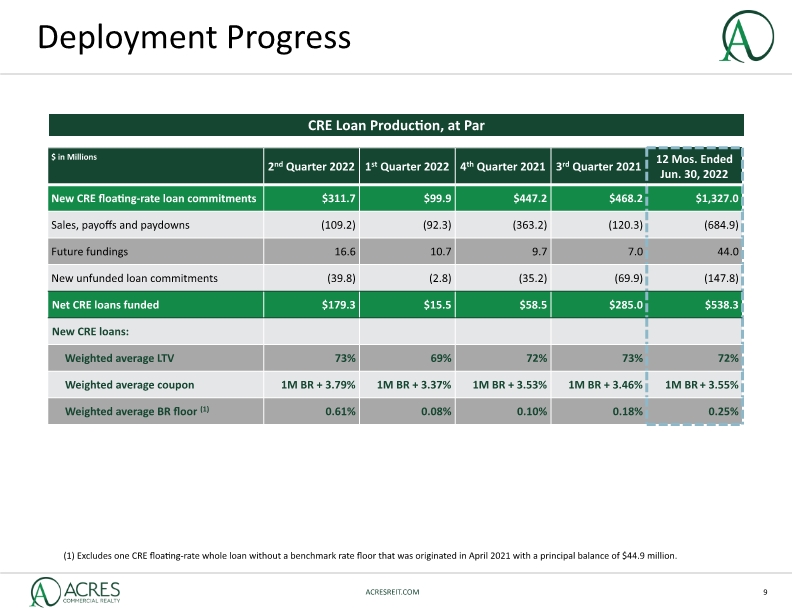792x612 pixels.
Task: Select the 2nd Quarter 2022 column header
Action: coord(311,166)
